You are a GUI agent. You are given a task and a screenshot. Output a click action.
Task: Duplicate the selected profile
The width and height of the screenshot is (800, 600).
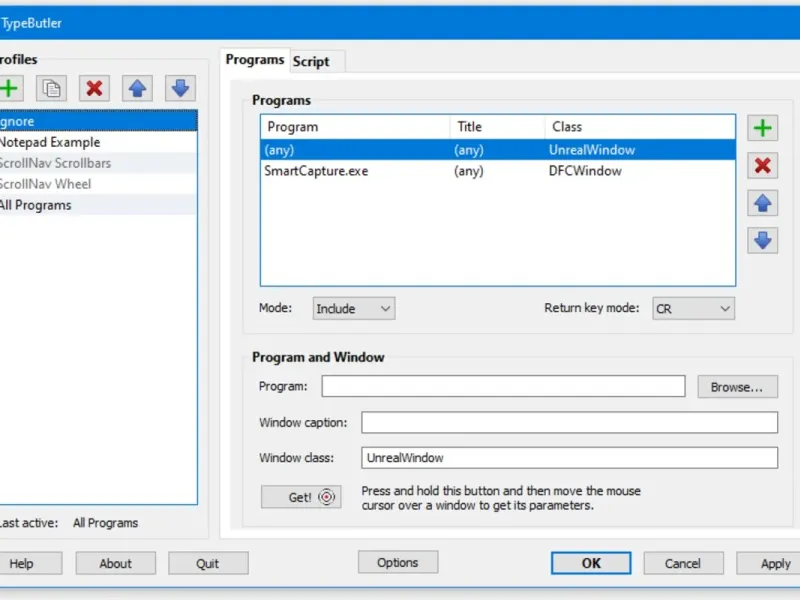coord(51,88)
